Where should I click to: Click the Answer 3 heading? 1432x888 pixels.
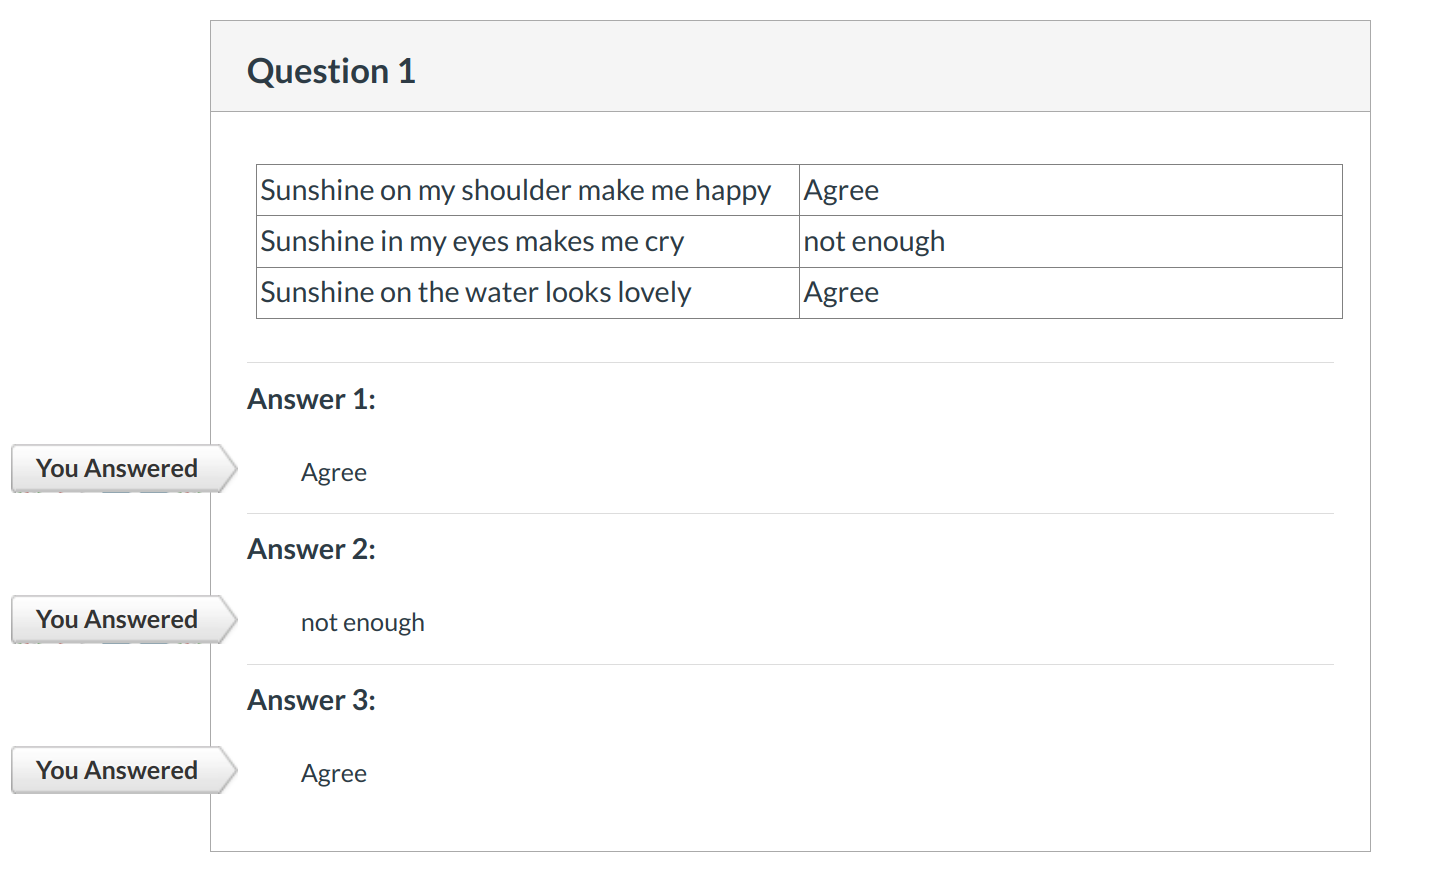[311, 700]
